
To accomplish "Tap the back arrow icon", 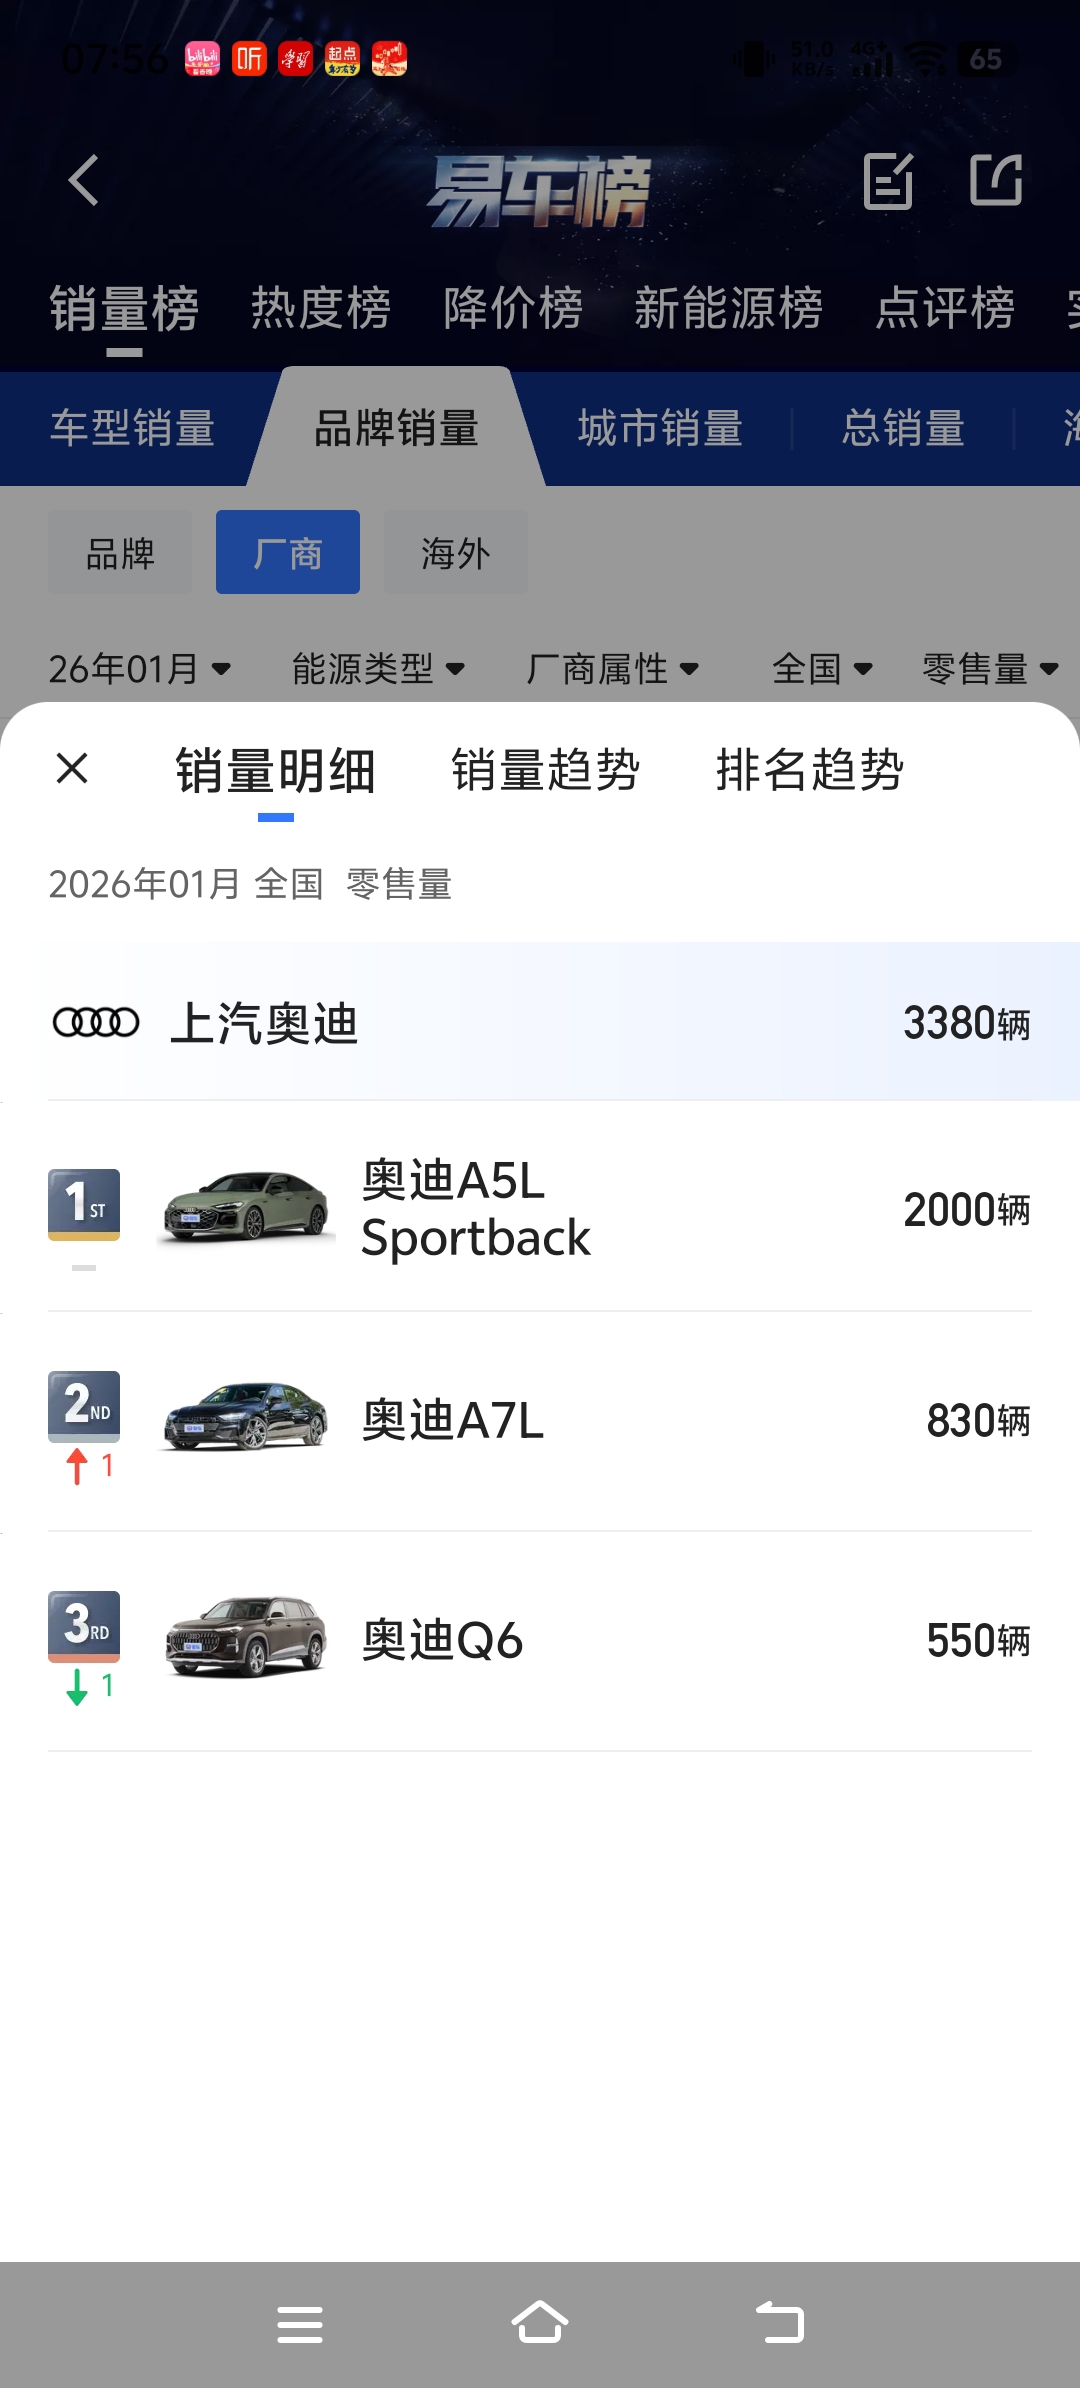I will click(84, 180).
